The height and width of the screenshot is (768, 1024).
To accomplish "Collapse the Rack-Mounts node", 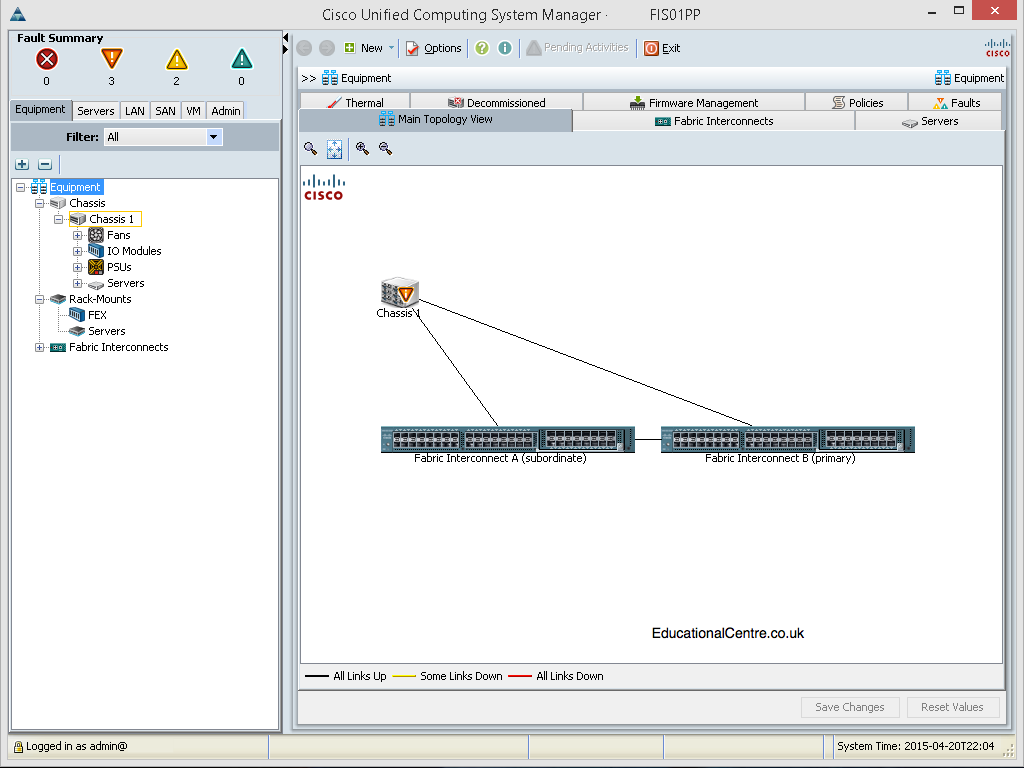I will 39,299.
